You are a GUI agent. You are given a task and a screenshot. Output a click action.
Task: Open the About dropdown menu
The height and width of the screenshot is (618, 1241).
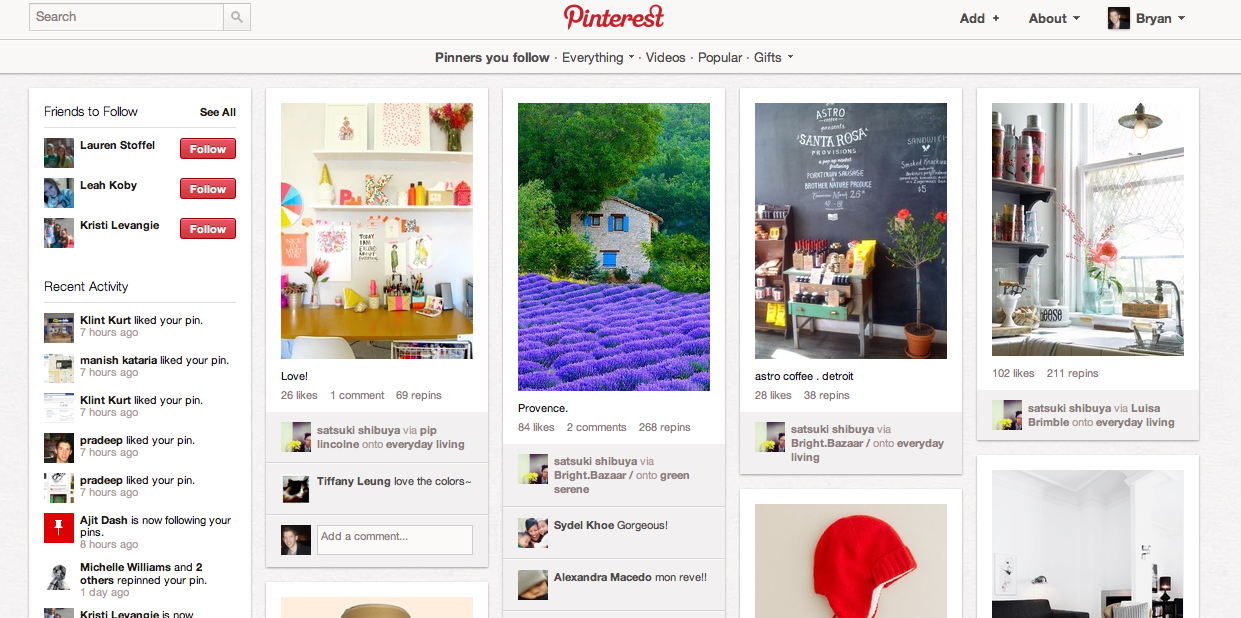1054,18
